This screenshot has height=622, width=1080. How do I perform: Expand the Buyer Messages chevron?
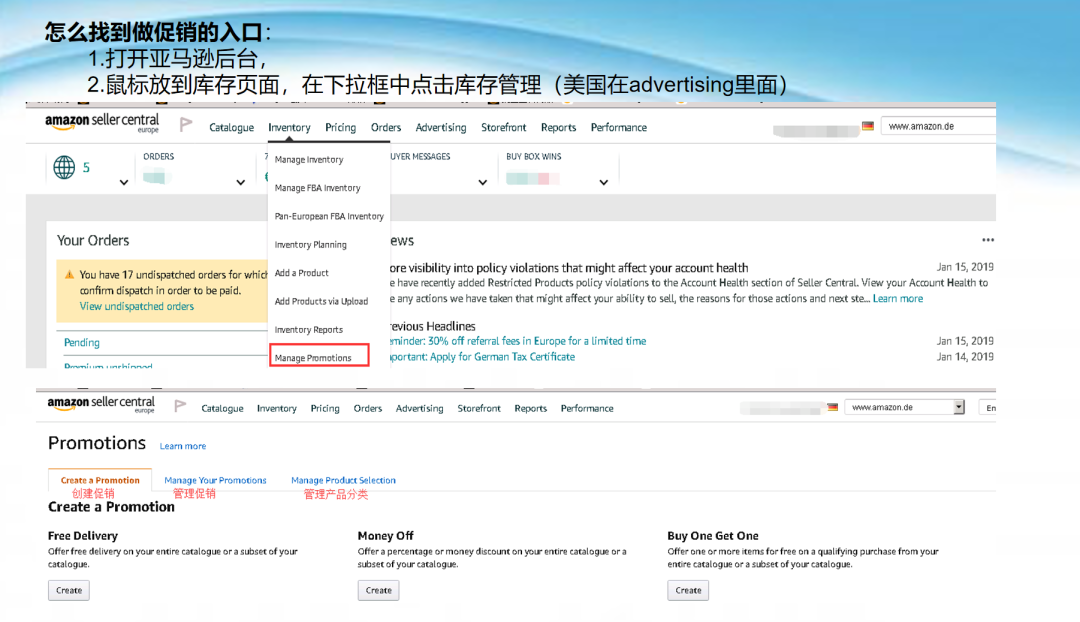point(483,183)
